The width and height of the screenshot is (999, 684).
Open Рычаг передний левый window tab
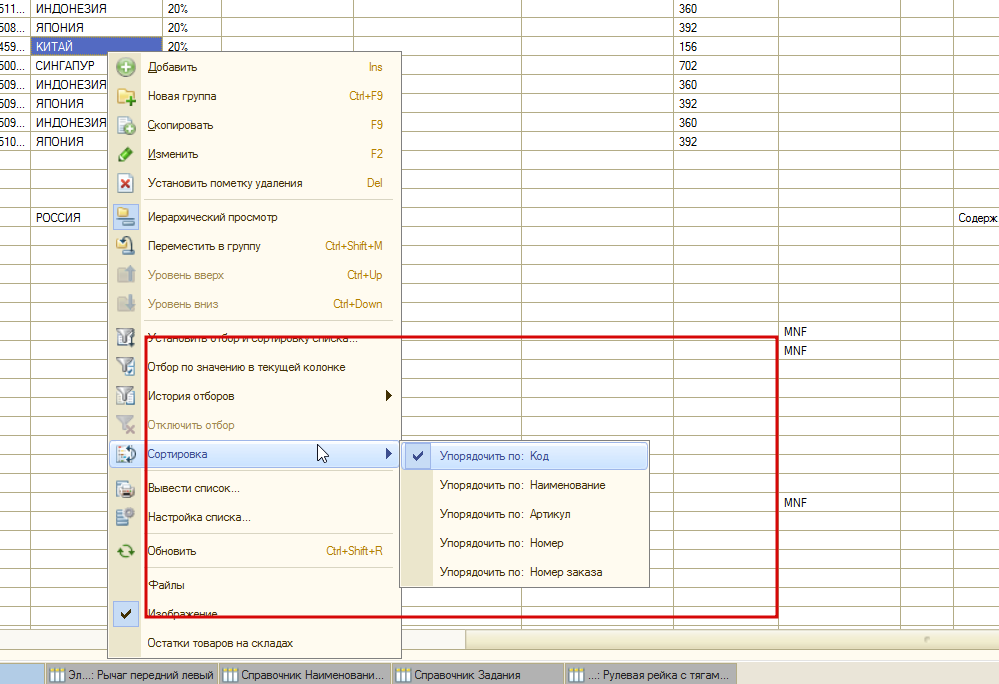[x=132, y=675]
